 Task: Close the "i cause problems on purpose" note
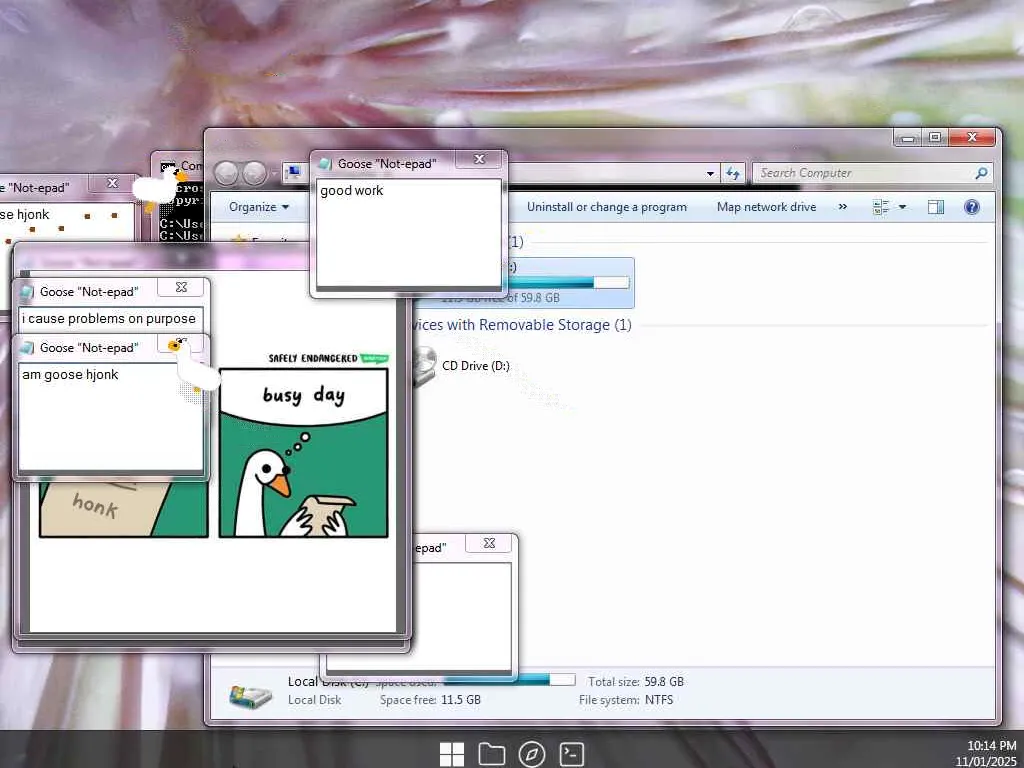[182, 287]
